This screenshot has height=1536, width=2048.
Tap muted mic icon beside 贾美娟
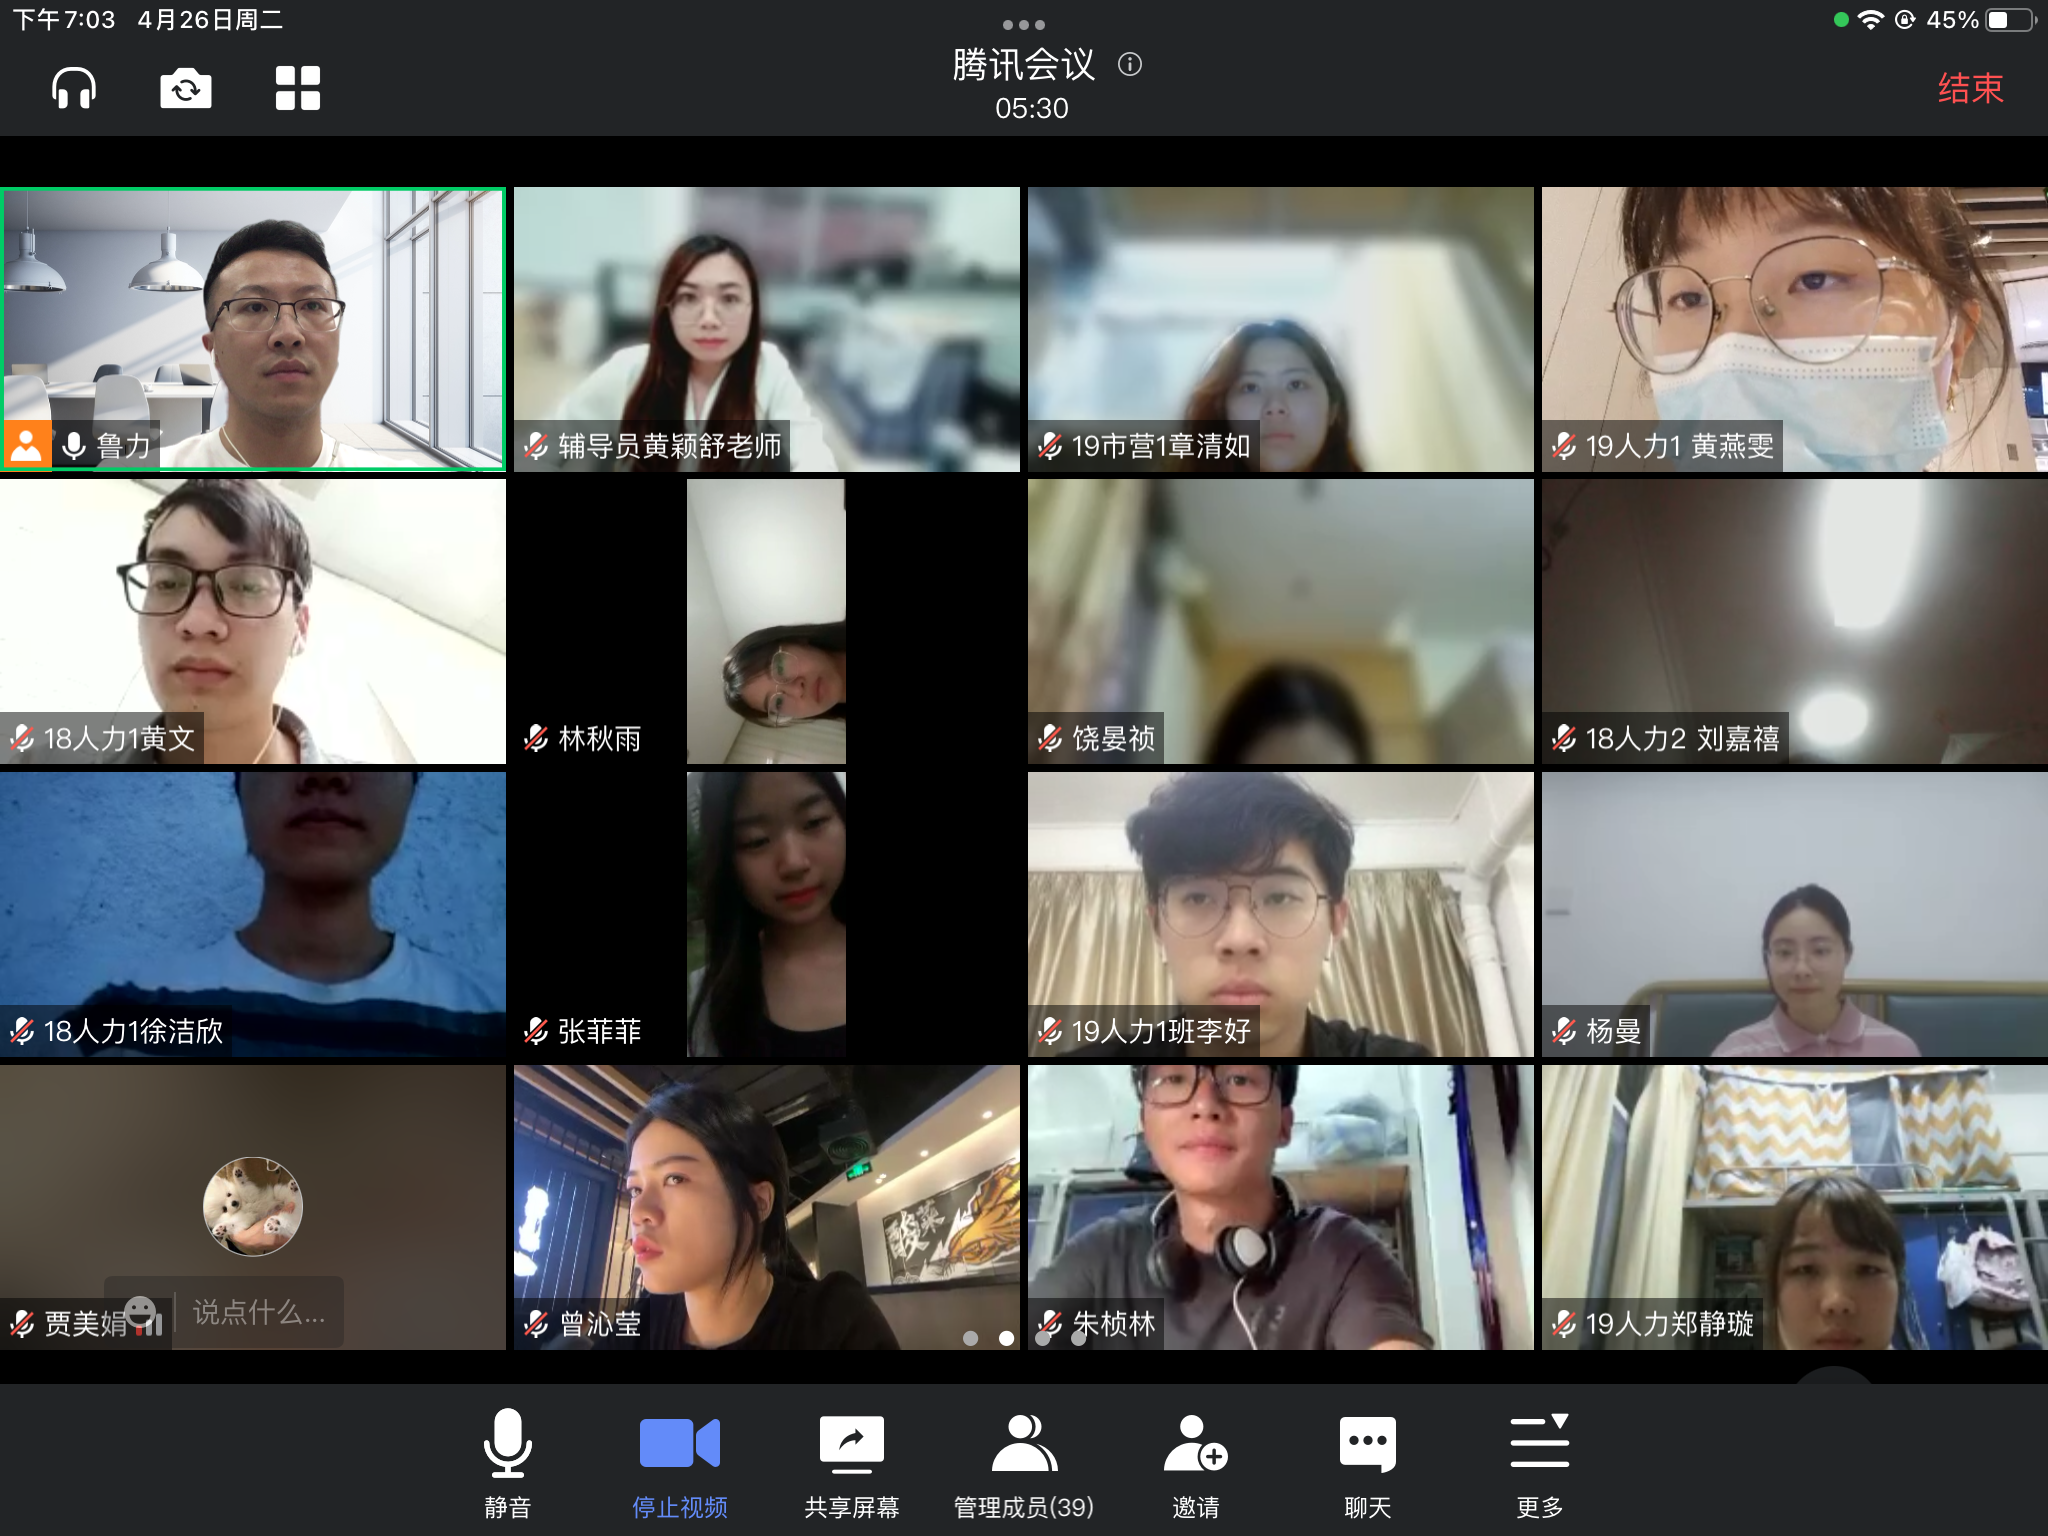[x=22, y=1324]
